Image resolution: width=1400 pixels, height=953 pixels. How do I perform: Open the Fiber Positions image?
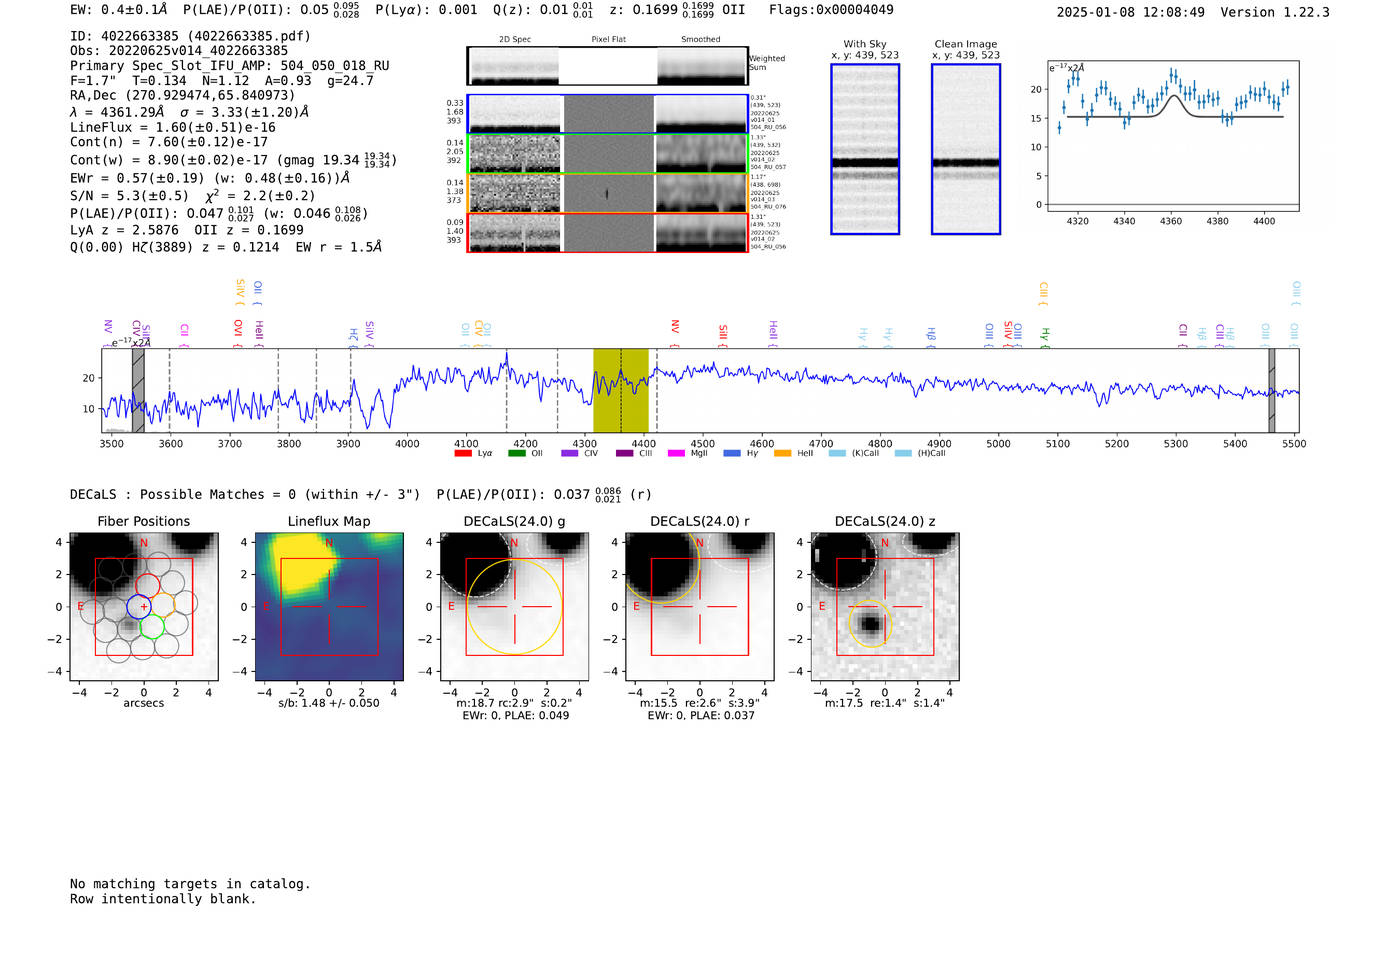(x=144, y=607)
